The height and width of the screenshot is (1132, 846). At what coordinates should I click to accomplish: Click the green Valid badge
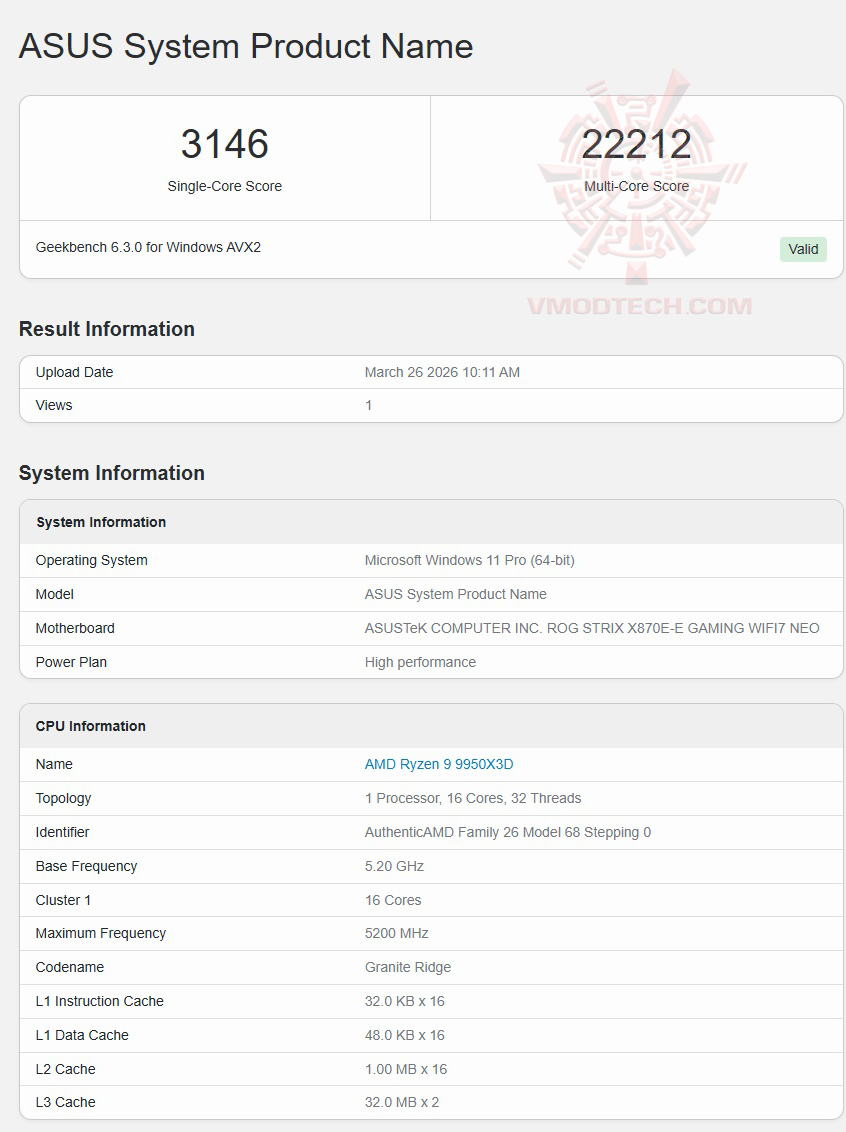click(803, 249)
